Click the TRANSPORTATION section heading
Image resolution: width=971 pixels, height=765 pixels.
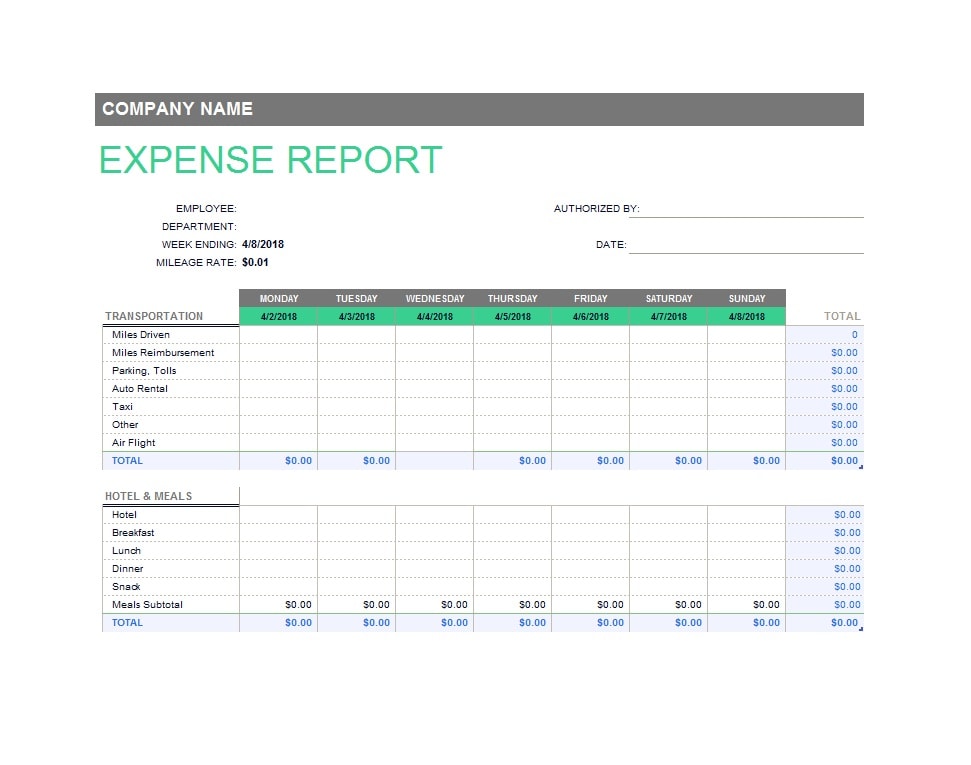(x=154, y=317)
